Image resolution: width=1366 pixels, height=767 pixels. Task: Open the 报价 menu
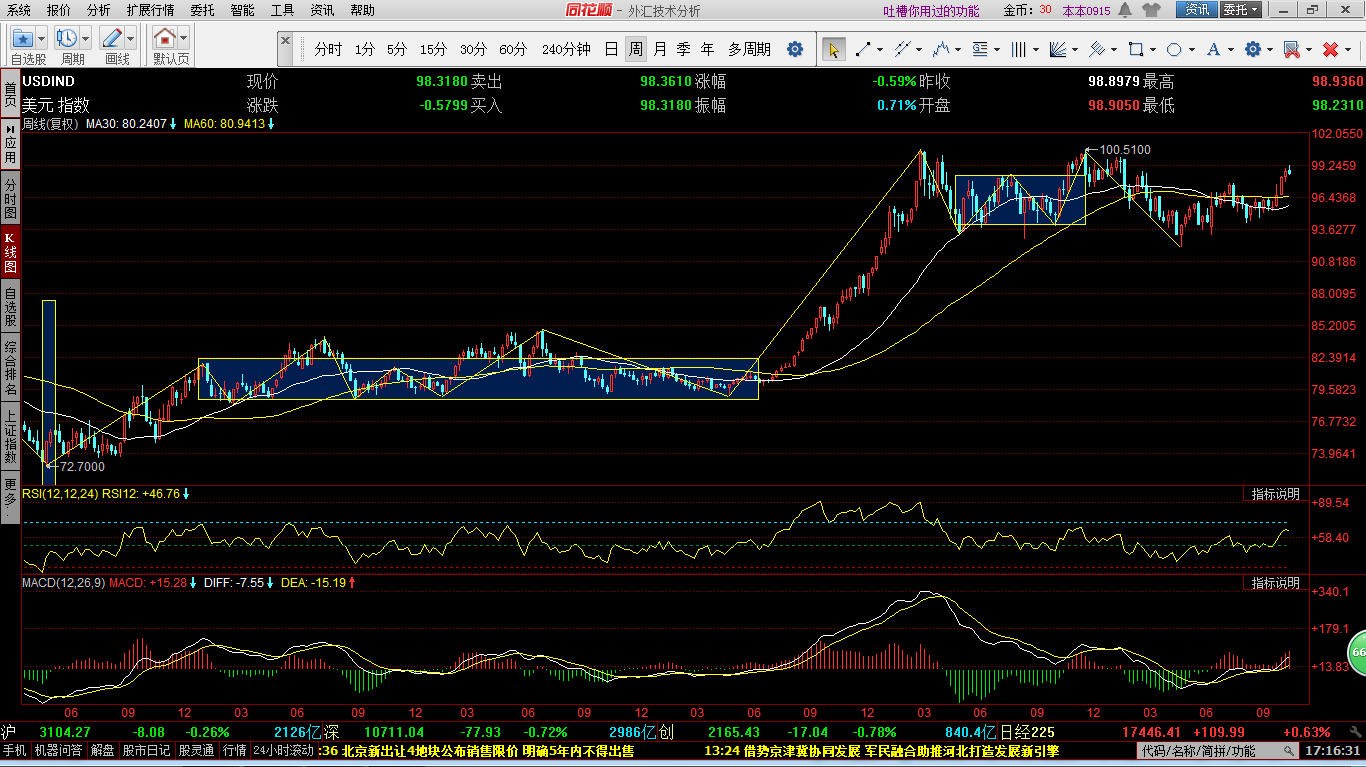[x=59, y=10]
